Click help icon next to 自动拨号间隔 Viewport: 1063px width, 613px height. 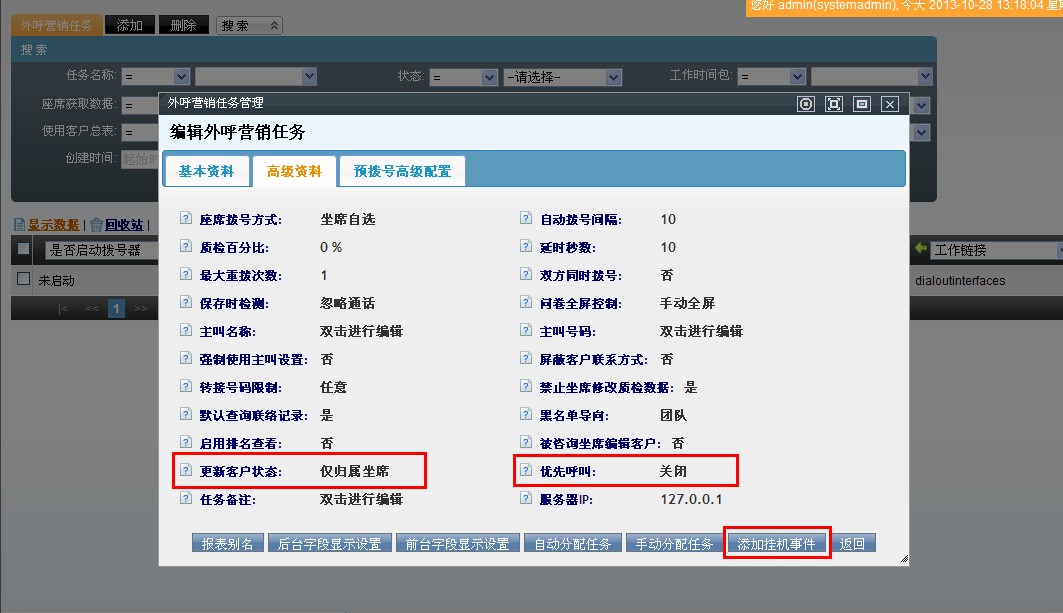[525, 219]
